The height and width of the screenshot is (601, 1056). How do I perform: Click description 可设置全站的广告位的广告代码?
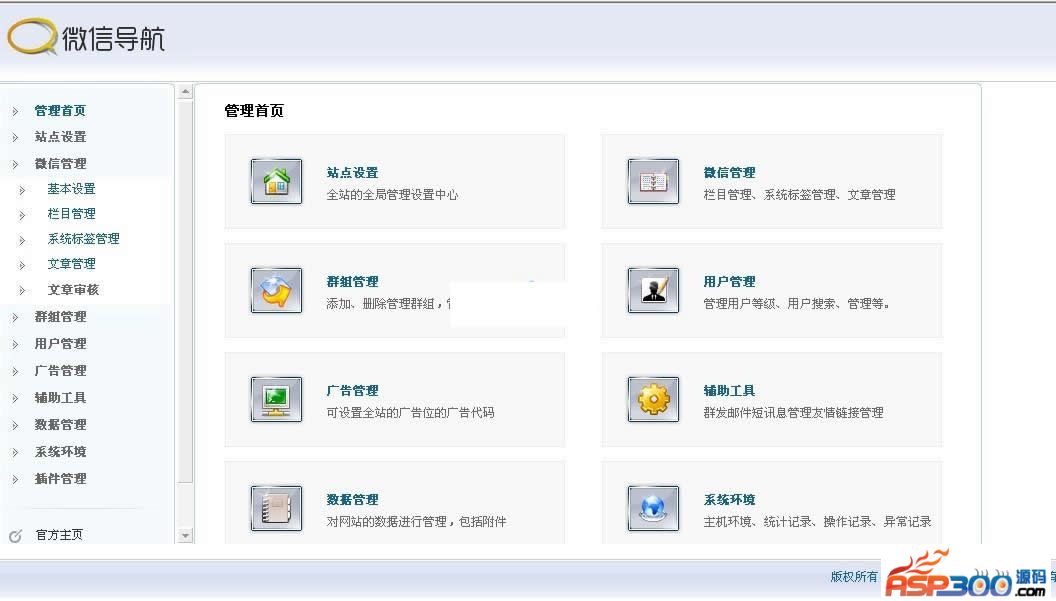click(410, 412)
